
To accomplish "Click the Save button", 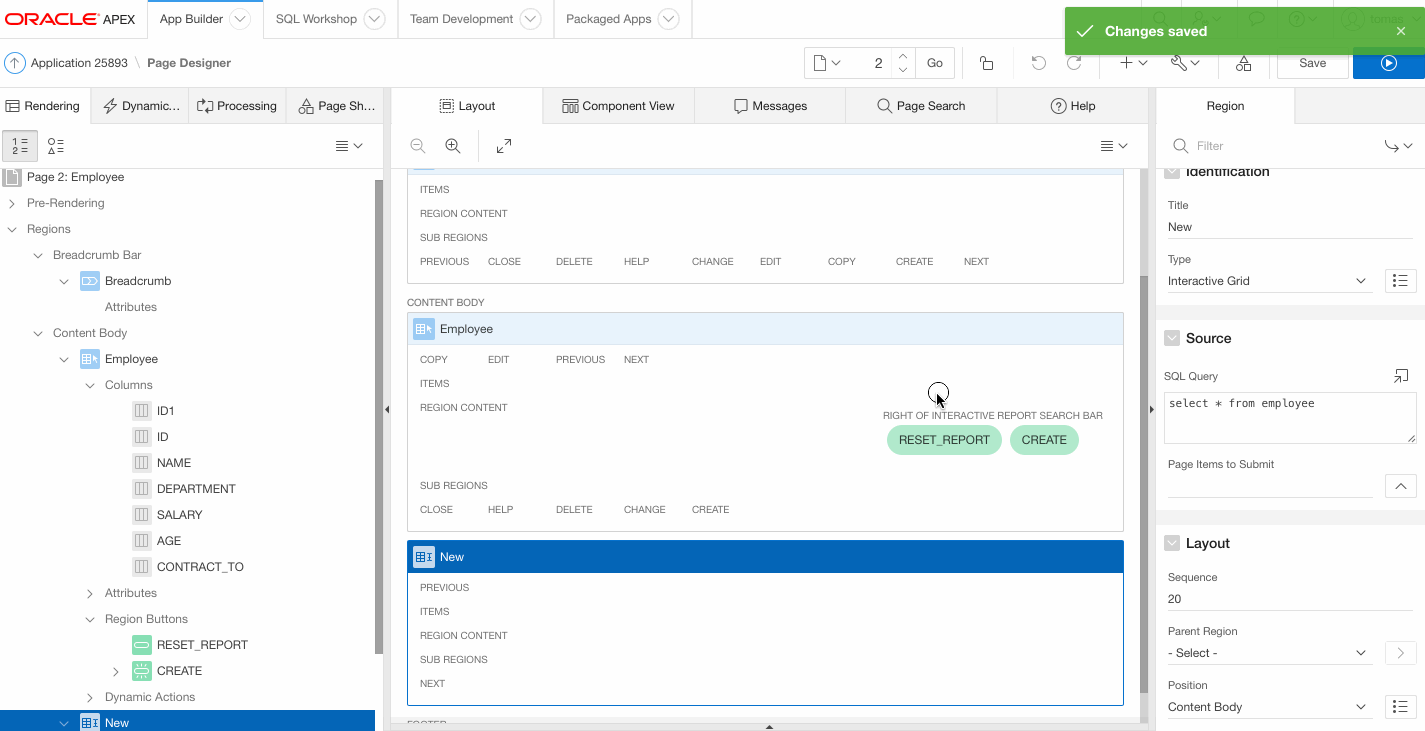I will click(1312, 63).
